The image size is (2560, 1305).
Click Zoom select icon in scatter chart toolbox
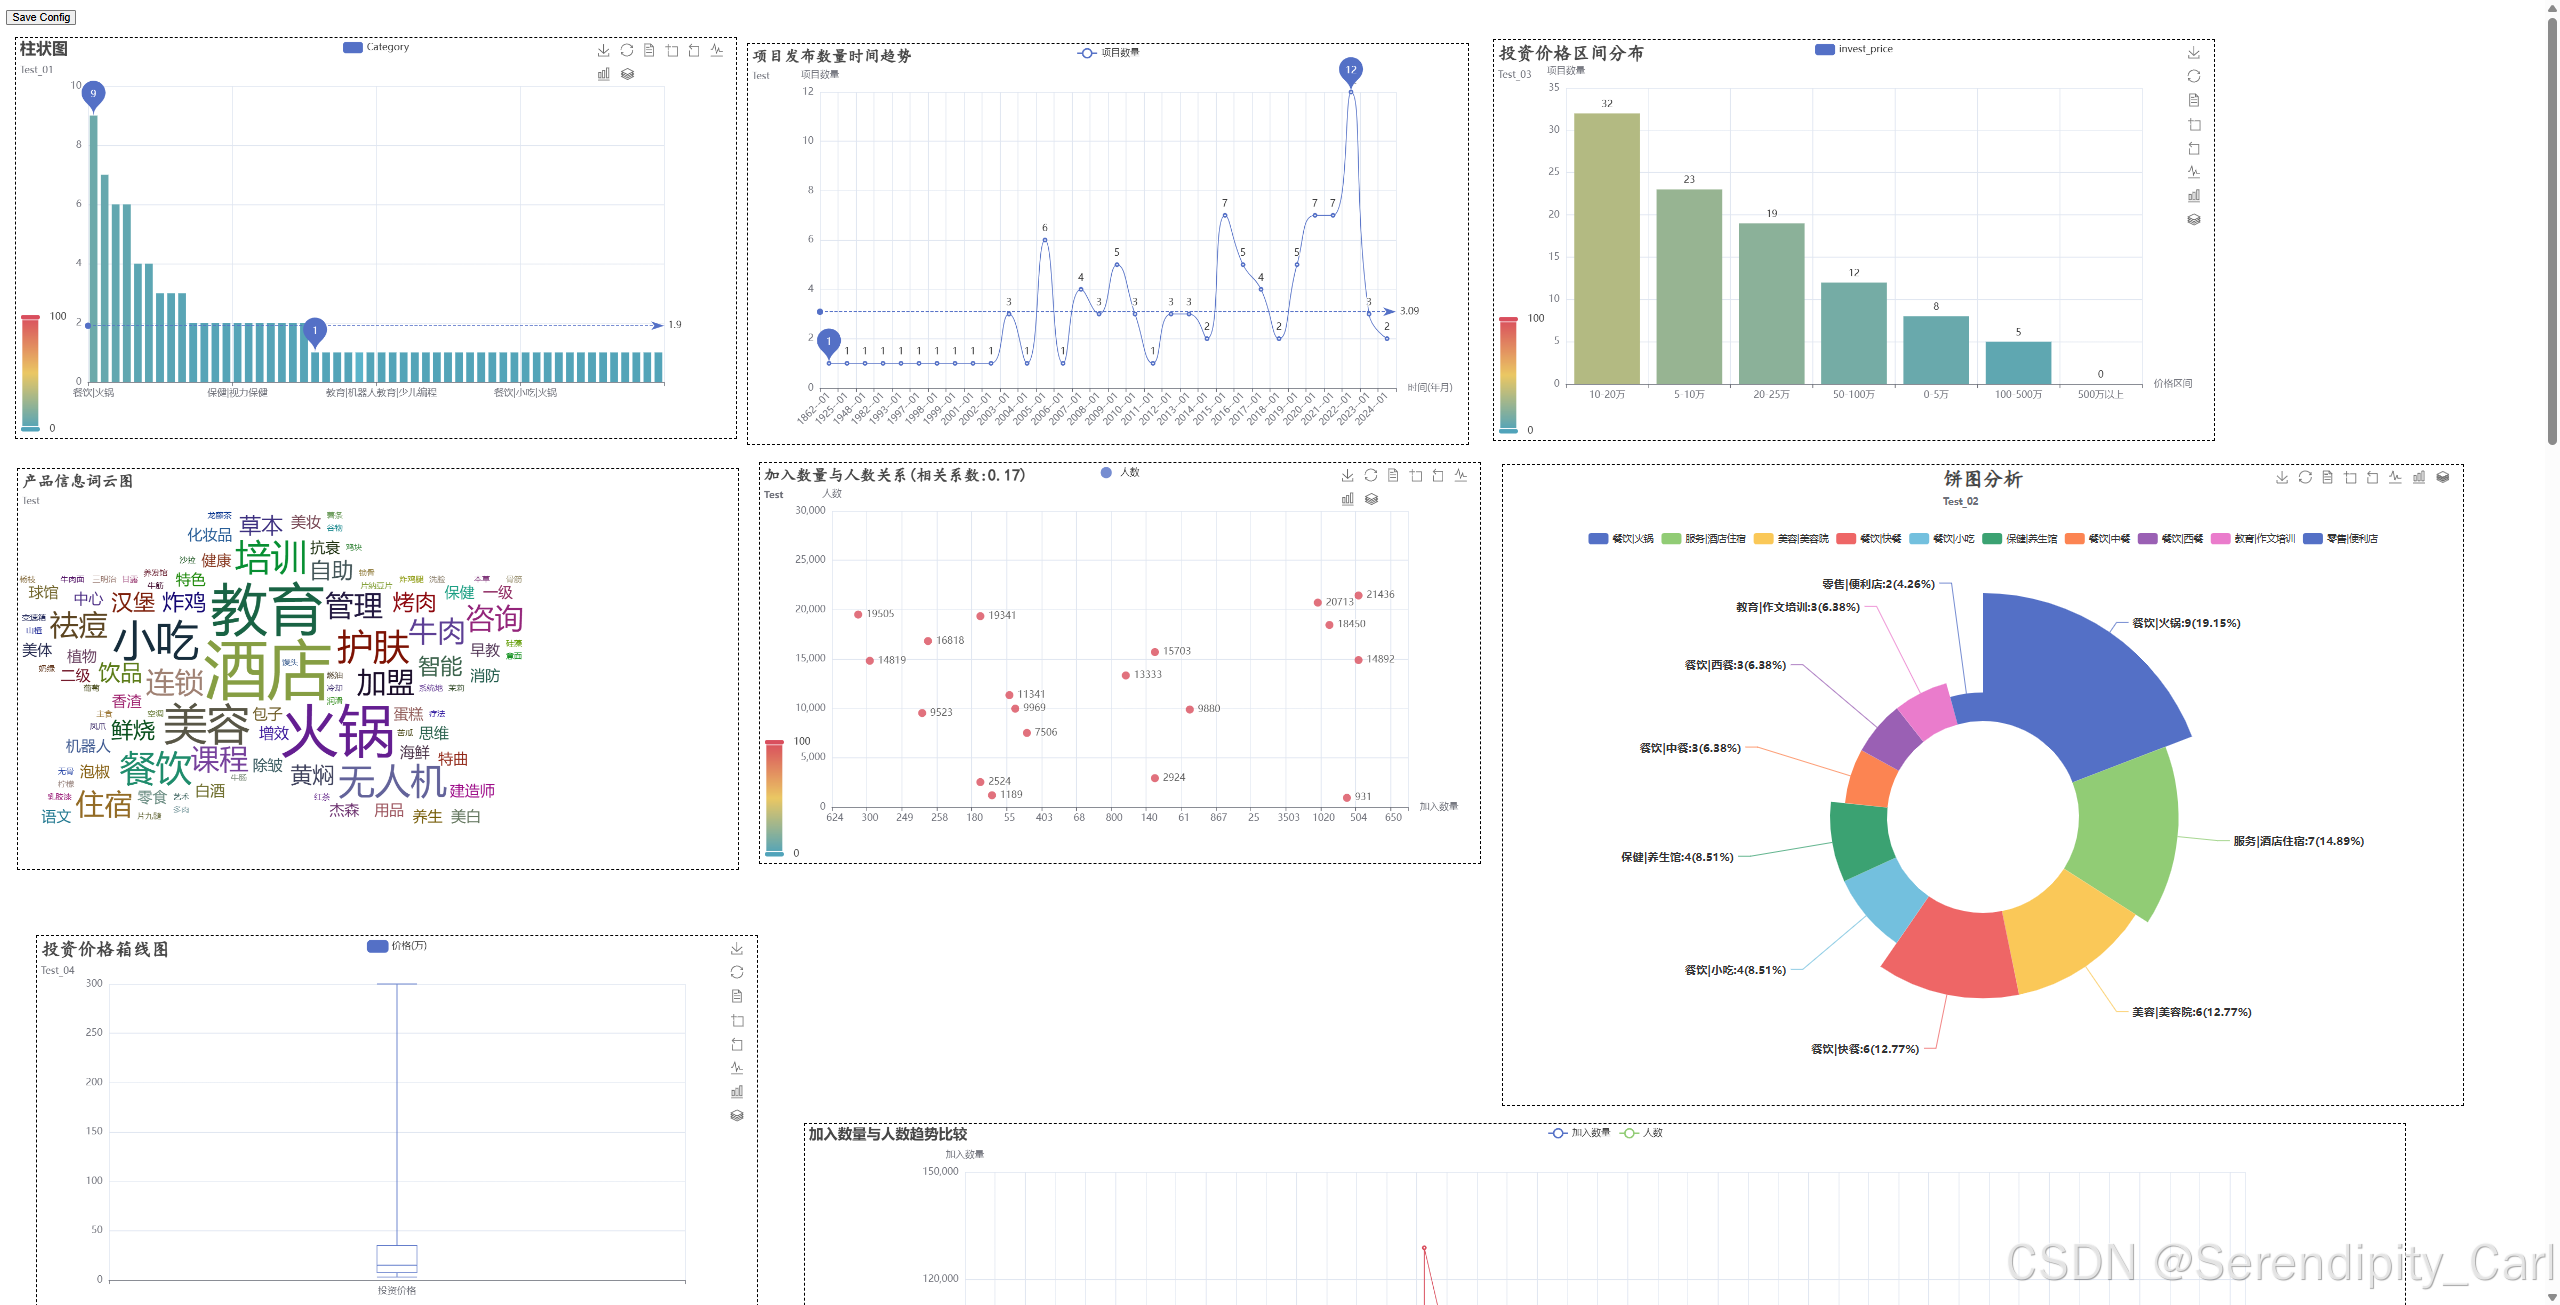pyautogui.click(x=1416, y=476)
